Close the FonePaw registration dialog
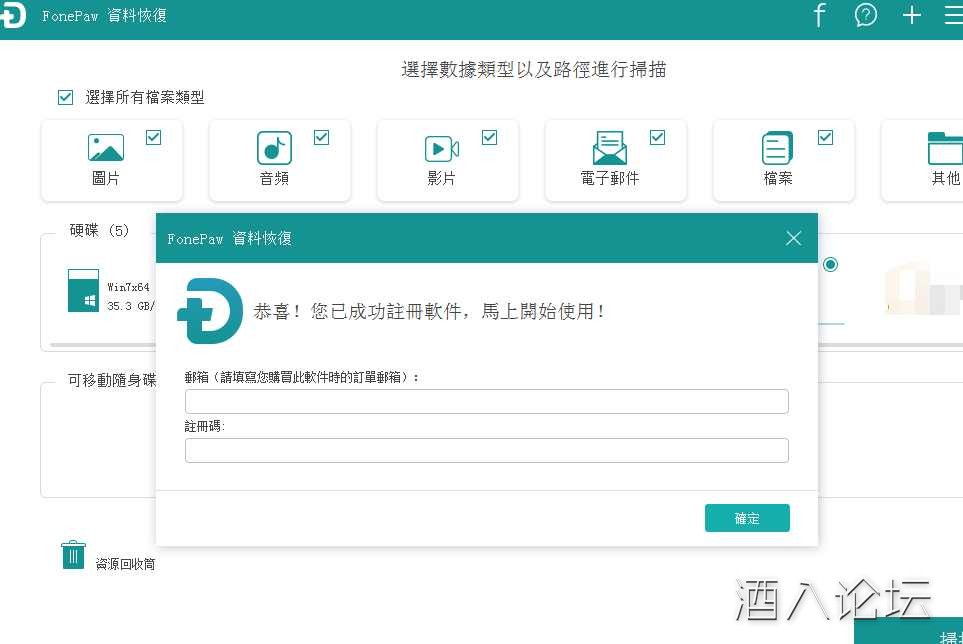 793,238
